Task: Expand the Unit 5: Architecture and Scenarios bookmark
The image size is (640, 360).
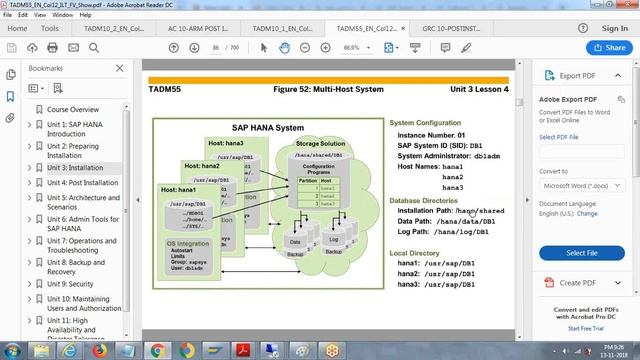Action: click(29, 198)
